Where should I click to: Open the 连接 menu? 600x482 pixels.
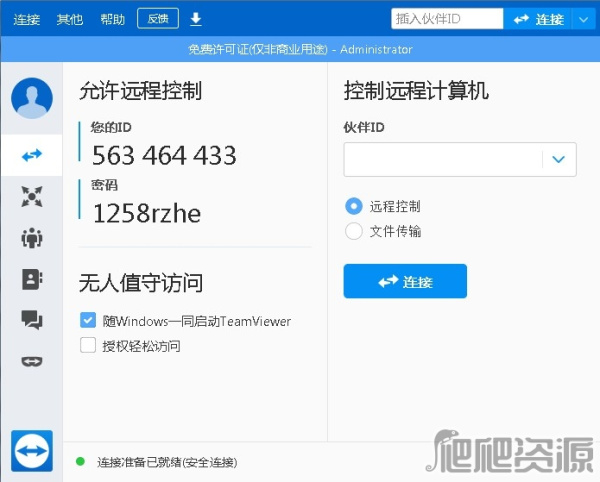click(x=27, y=19)
